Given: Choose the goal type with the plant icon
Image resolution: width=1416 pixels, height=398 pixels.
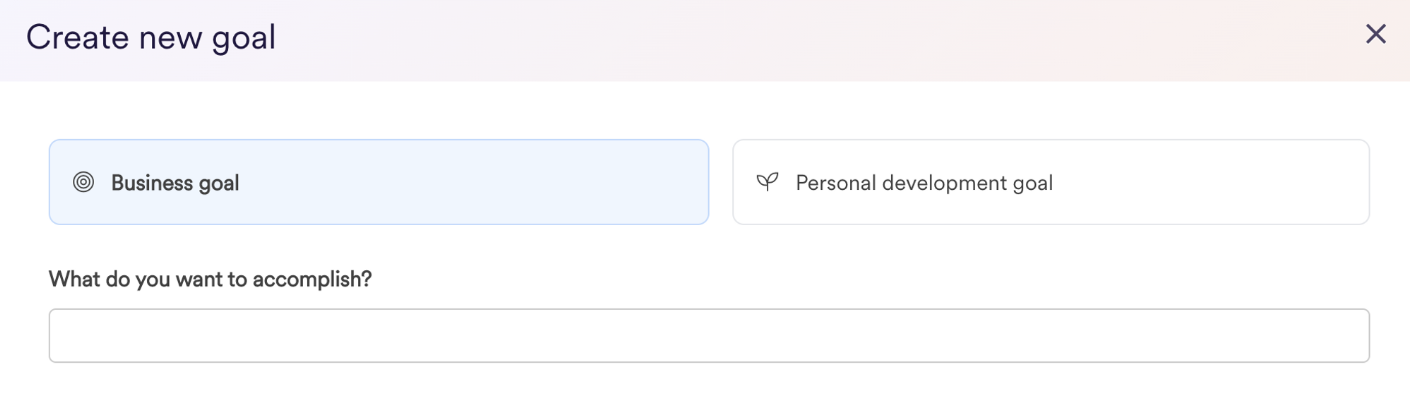Looking at the screenshot, I should coord(1051,182).
